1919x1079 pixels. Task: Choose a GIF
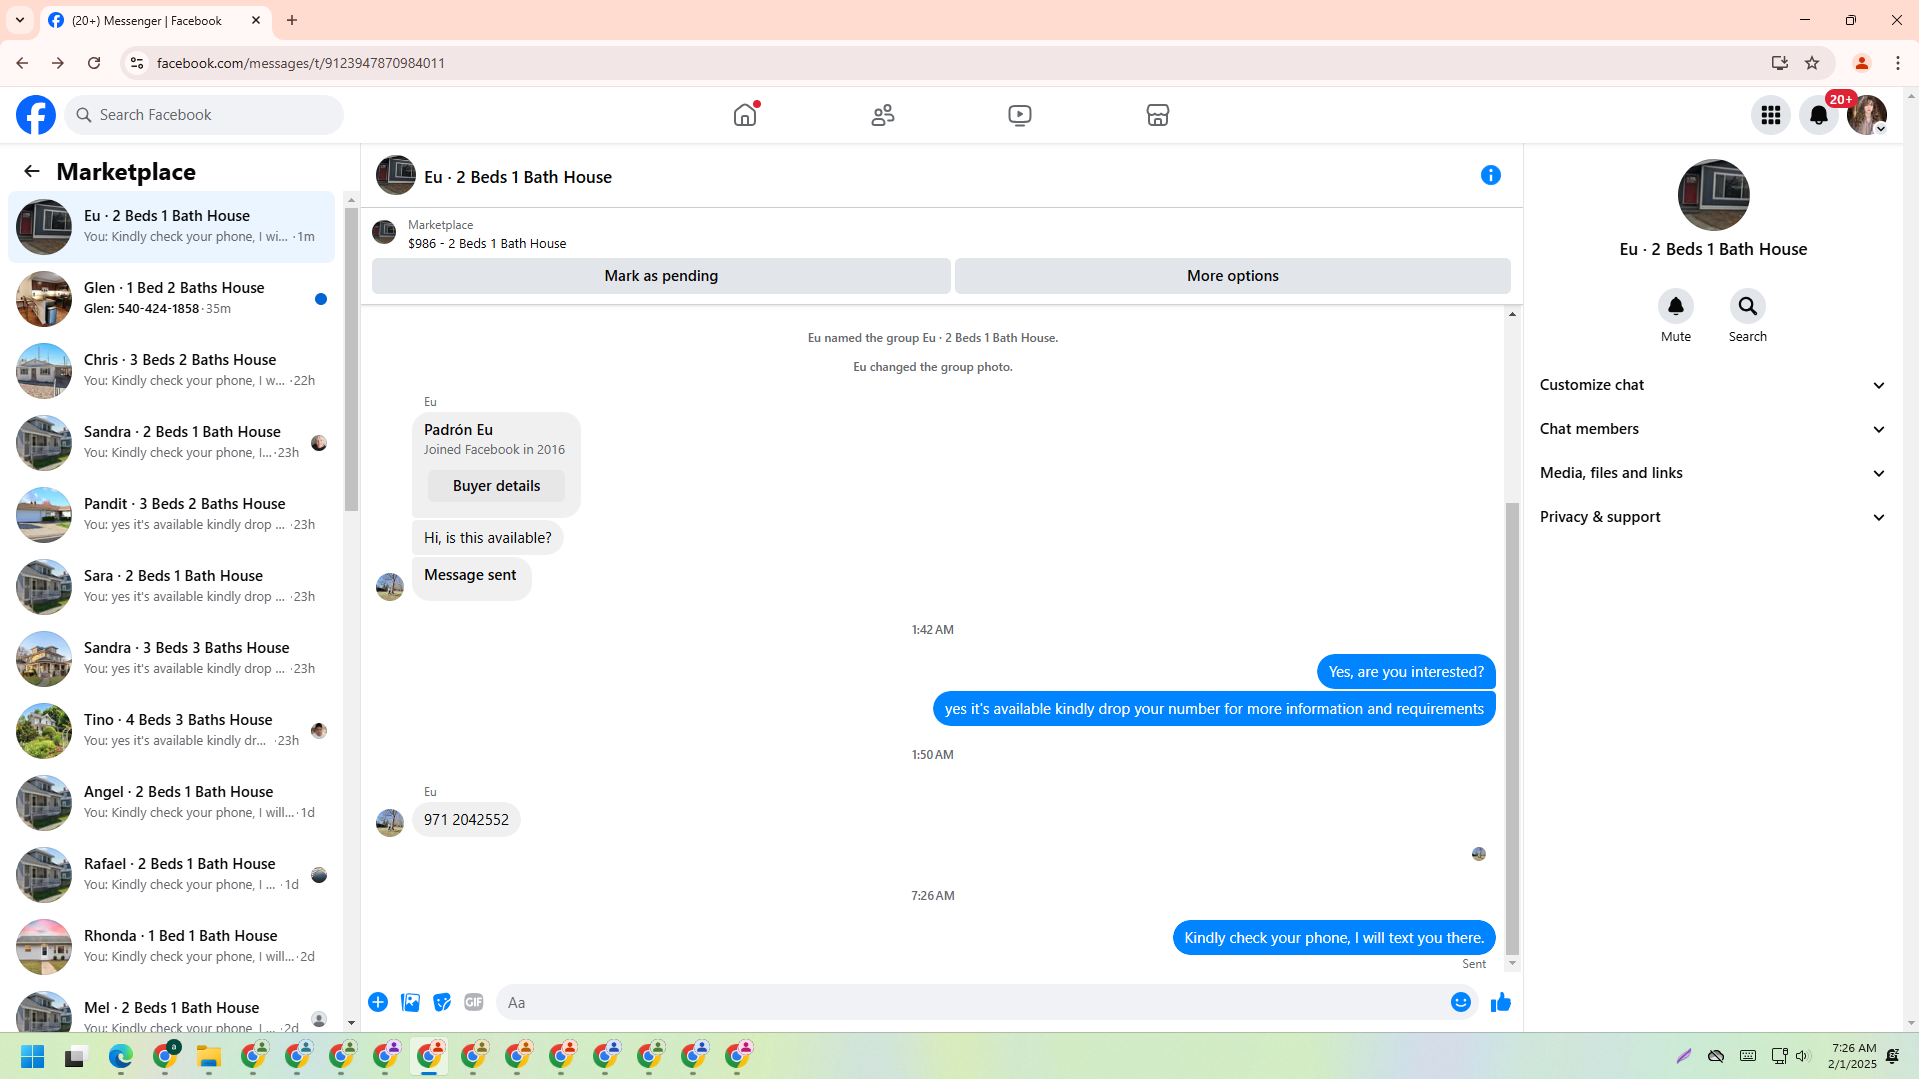click(474, 1002)
